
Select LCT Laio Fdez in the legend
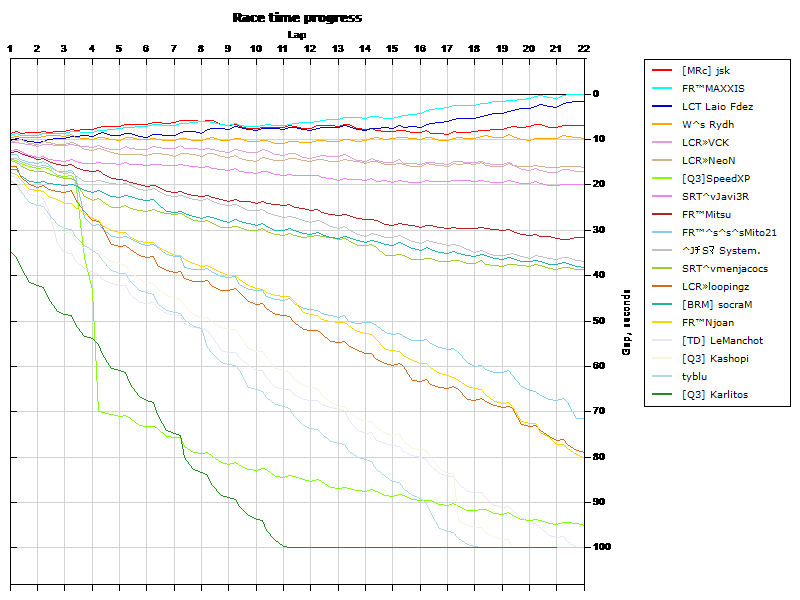pyautogui.click(x=717, y=106)
